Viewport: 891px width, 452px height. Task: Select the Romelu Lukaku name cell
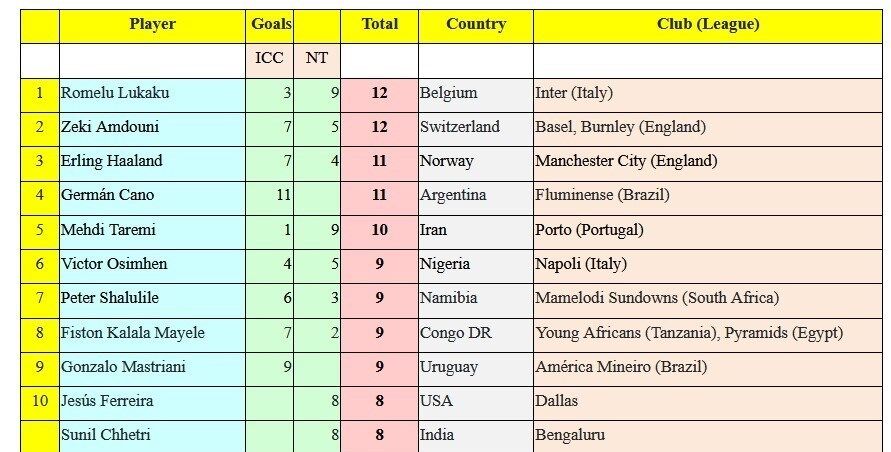[x=152, y=93]
